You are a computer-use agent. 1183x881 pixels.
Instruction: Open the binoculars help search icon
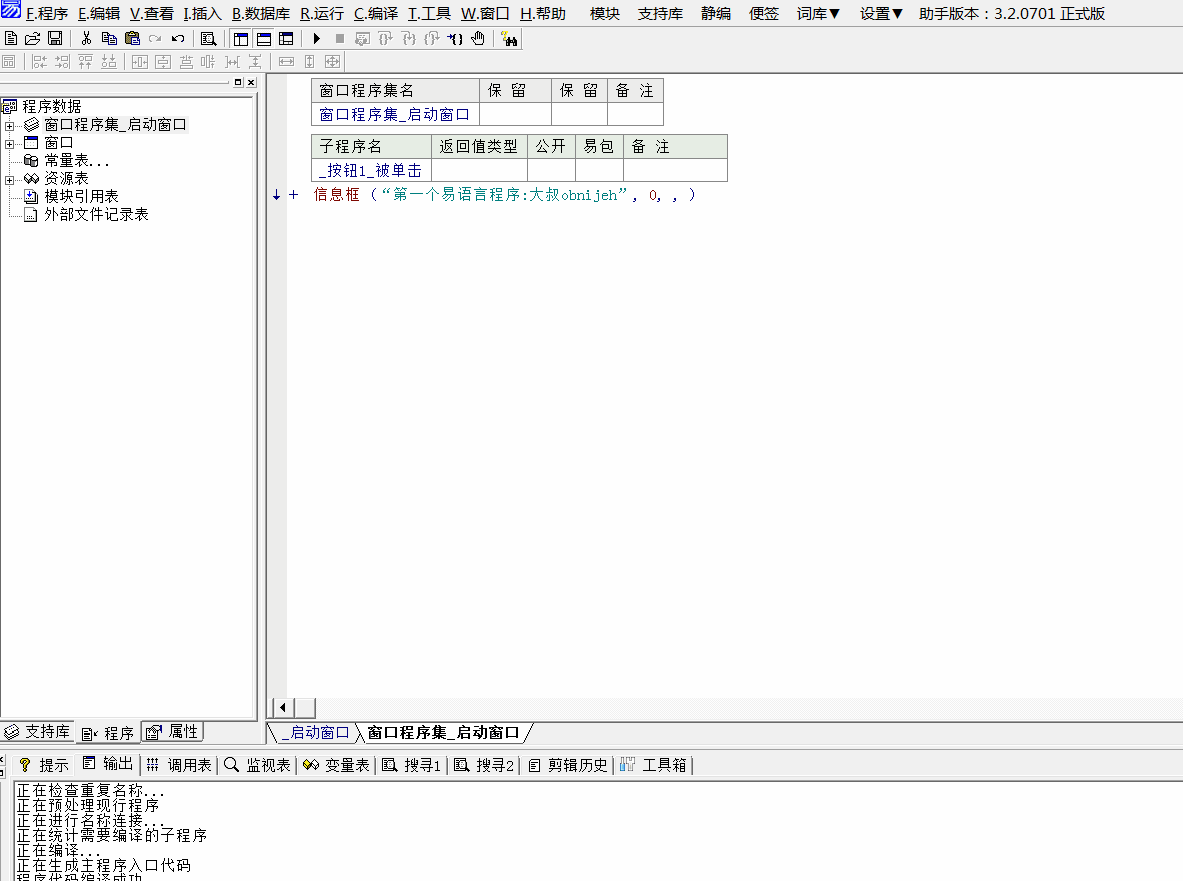coord(509,38)
